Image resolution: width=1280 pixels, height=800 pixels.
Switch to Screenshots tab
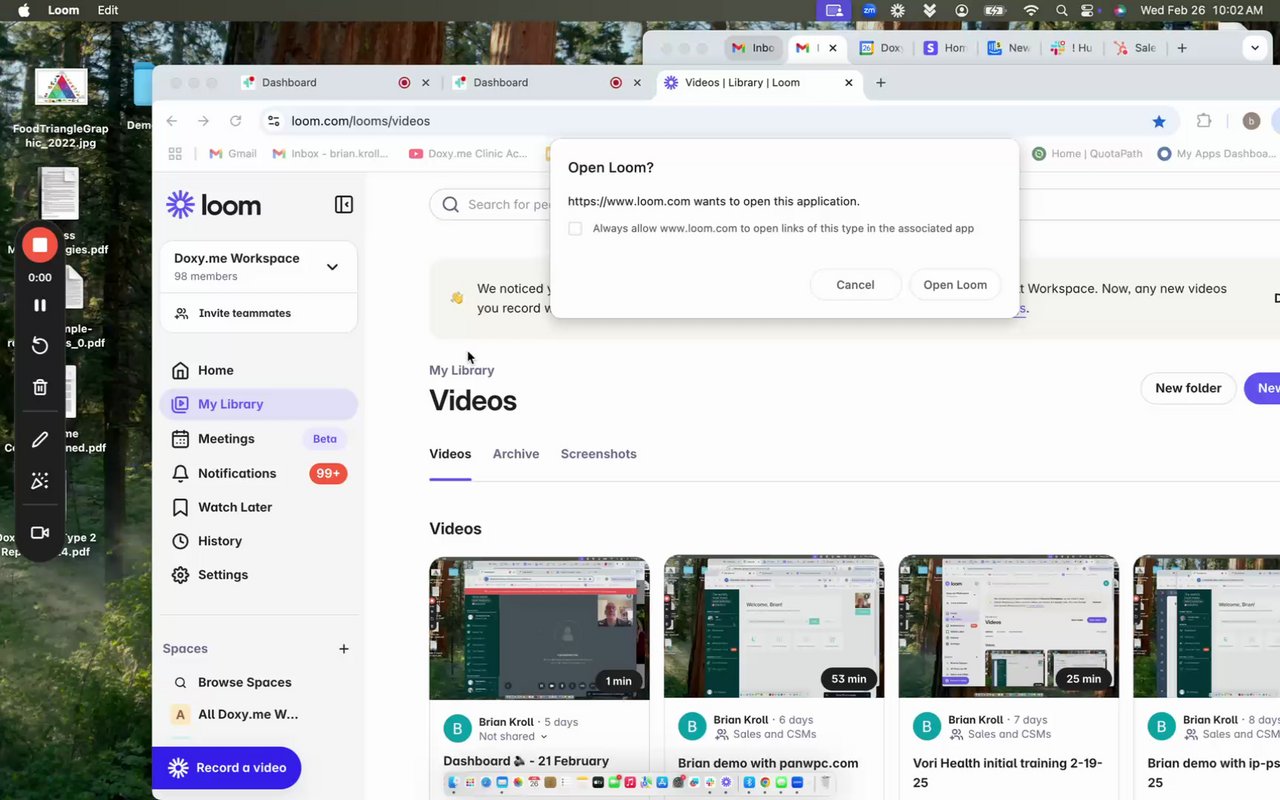pos(598,454)
